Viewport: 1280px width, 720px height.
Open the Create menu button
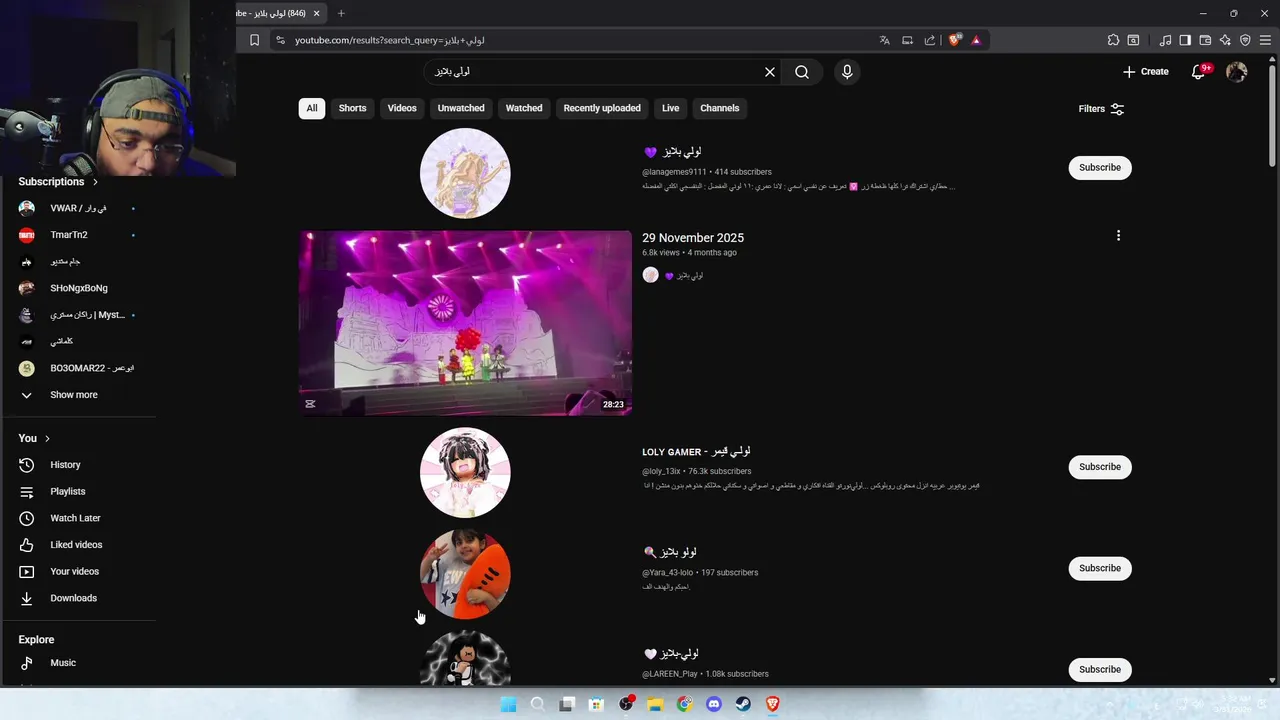1146,72
